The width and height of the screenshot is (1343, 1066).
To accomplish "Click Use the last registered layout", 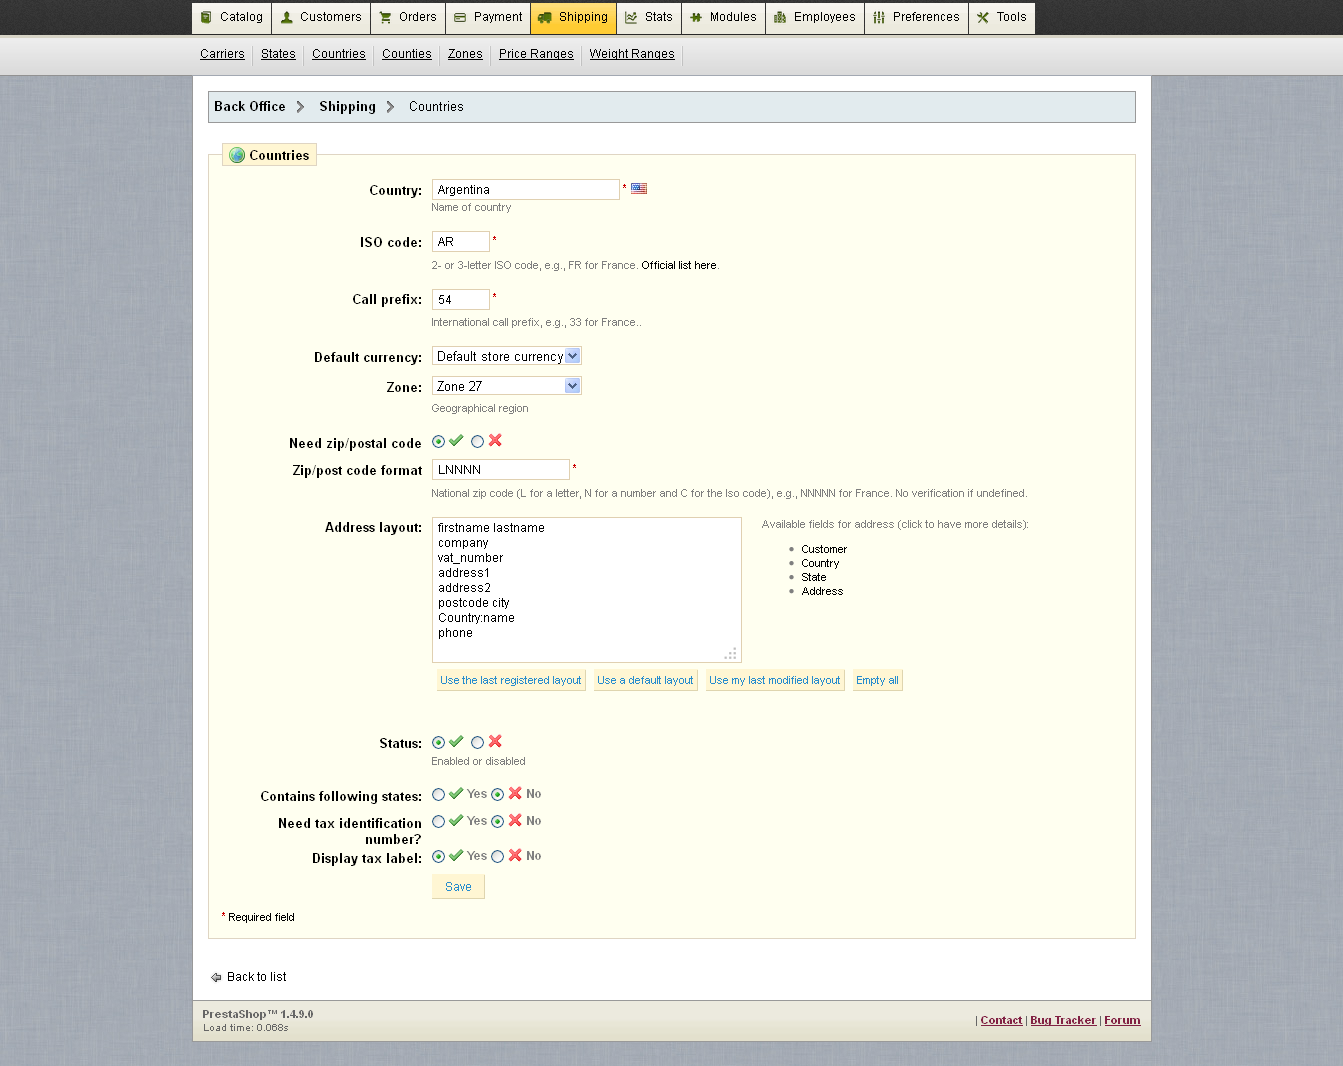I will 511,680.
